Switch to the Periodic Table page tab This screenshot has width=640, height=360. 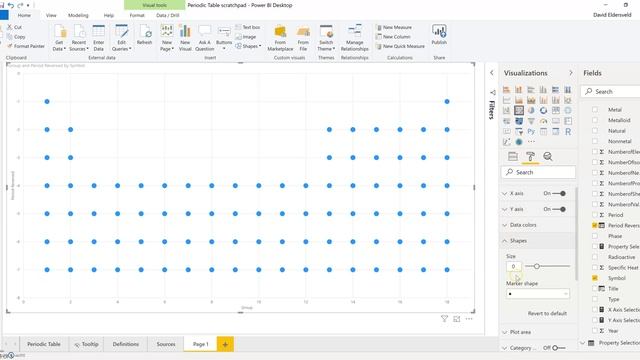44,344
